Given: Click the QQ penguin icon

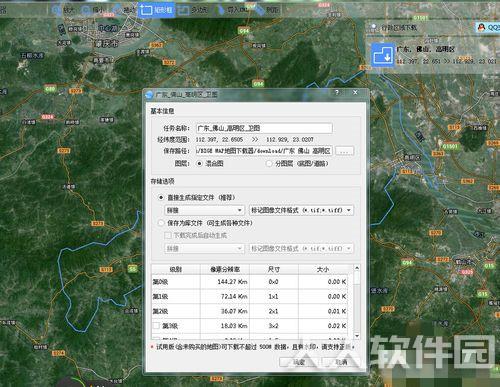Looking at the screenshot, I should [x=480, y=27].
